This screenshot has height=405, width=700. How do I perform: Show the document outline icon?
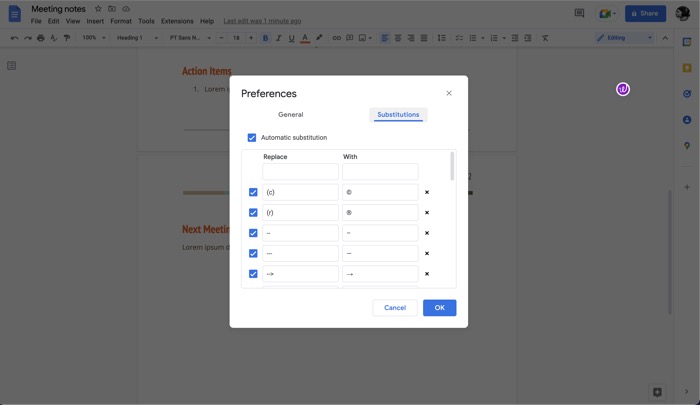[12, 66]
